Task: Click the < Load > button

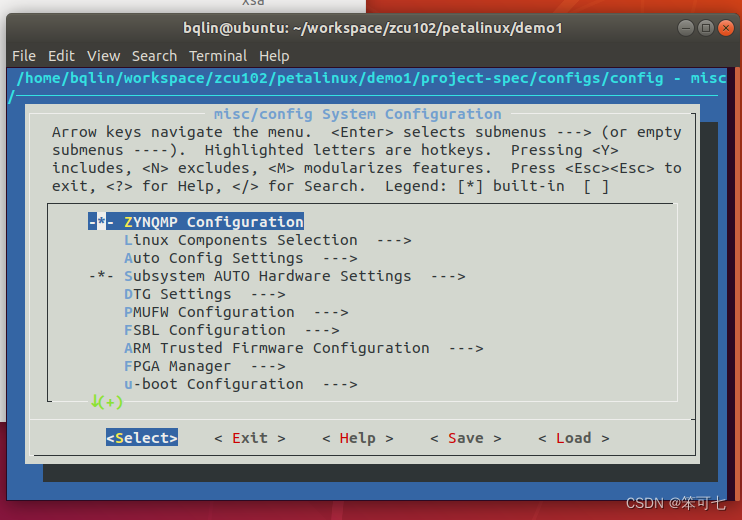Action: [574, 438]
